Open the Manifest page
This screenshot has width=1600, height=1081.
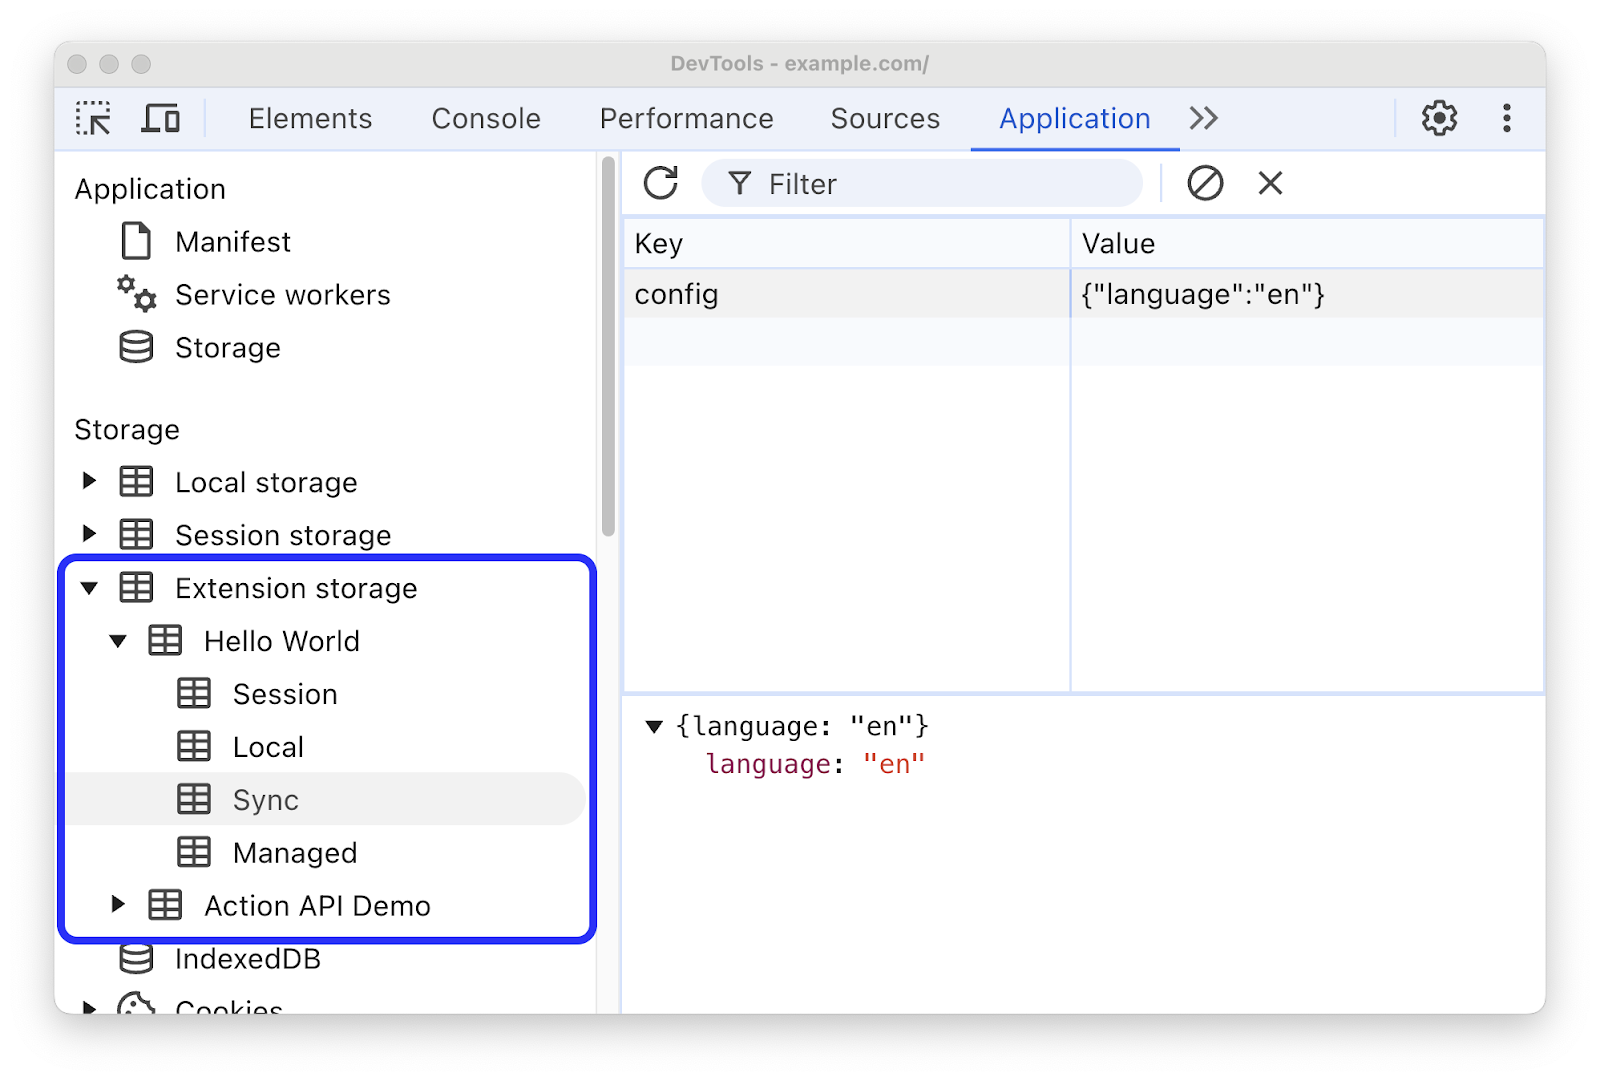point(232,241)
